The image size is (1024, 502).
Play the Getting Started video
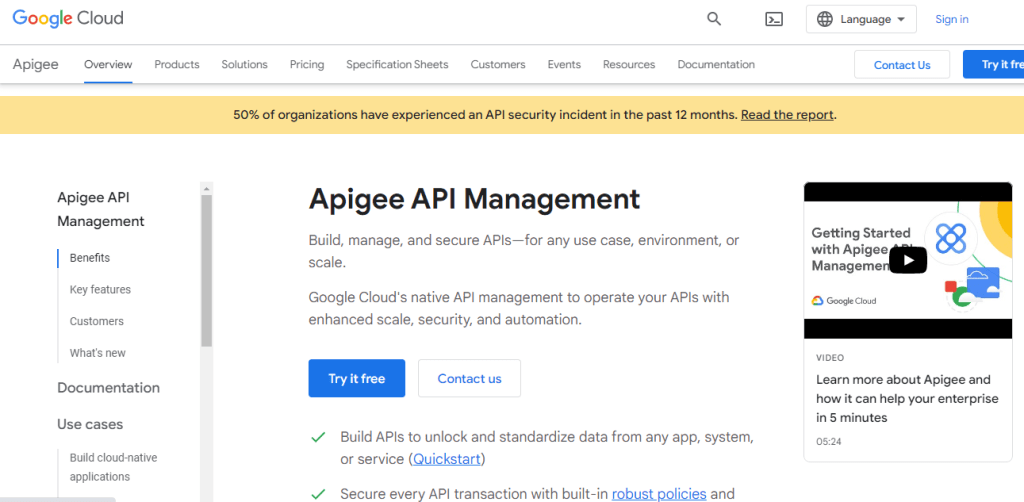click(908, 260)
